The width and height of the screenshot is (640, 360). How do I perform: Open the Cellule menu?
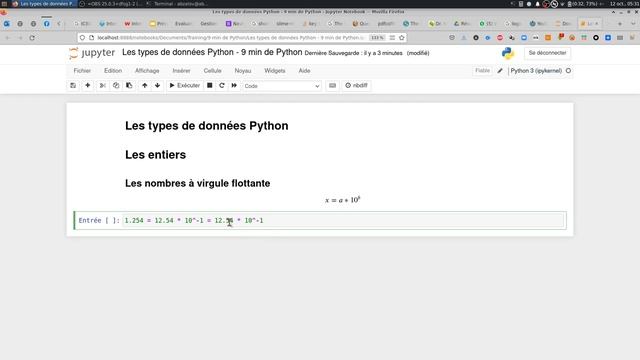212,71
